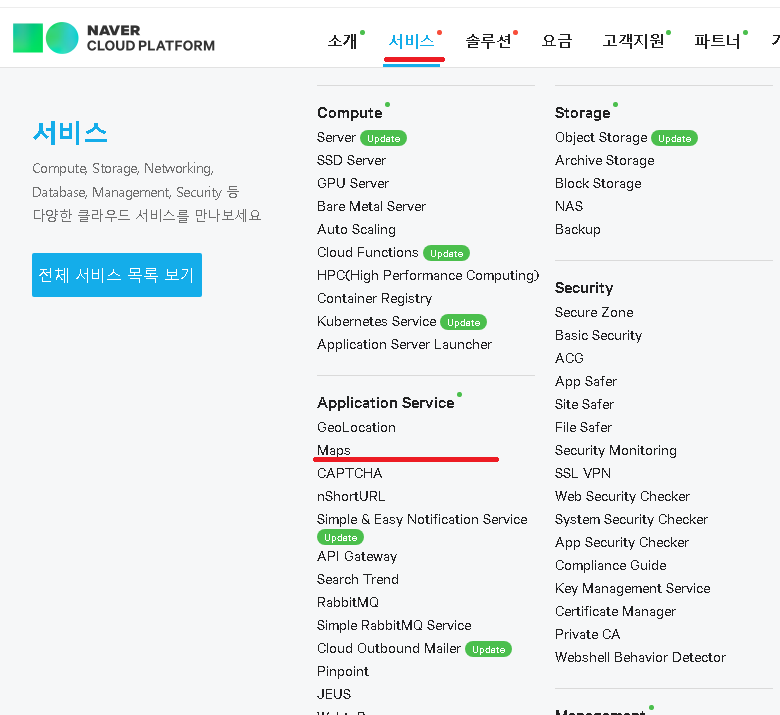Open the nShortURL link
Viewport: 780px width, 715px height.
point(351,496)
